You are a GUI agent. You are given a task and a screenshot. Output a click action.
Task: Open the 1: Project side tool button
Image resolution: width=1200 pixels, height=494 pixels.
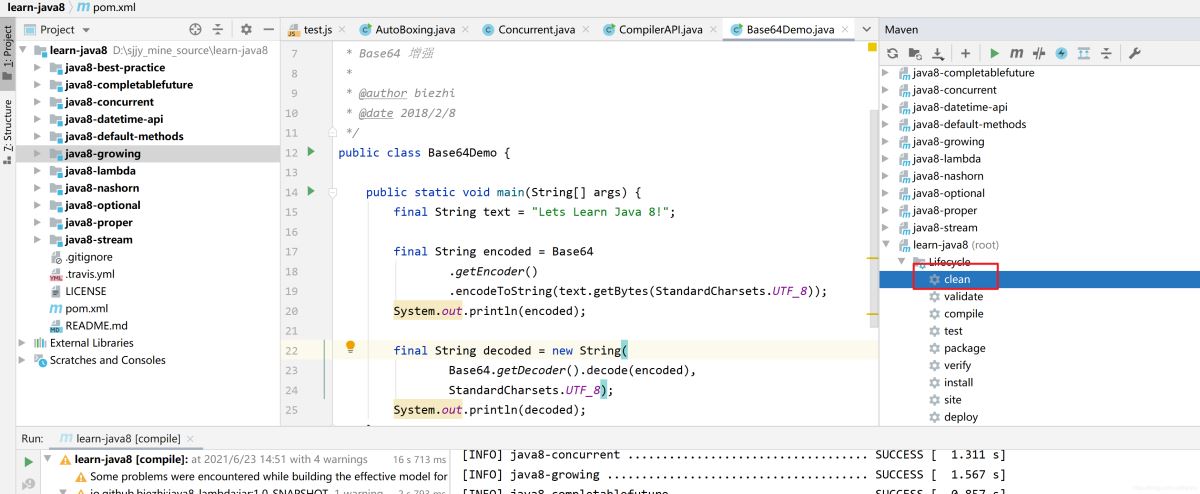[8, 53]
